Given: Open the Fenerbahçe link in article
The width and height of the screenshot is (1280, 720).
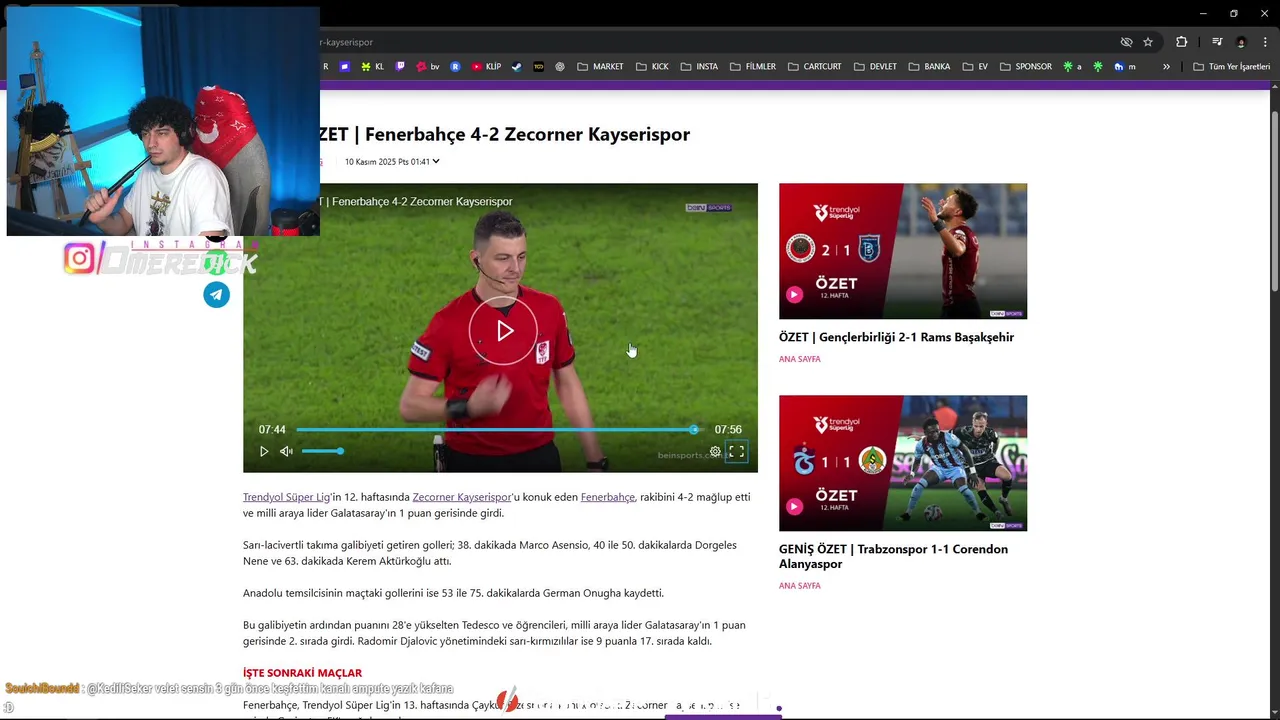Looking at the screenshot, I should click(608, 497).
